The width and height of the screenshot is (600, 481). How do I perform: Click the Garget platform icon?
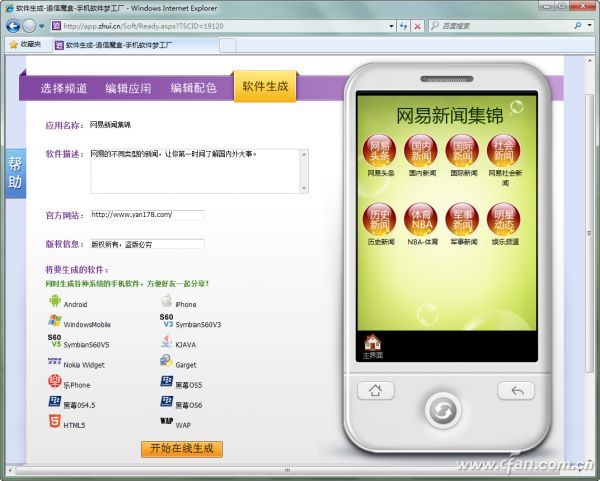pos(166,361)
